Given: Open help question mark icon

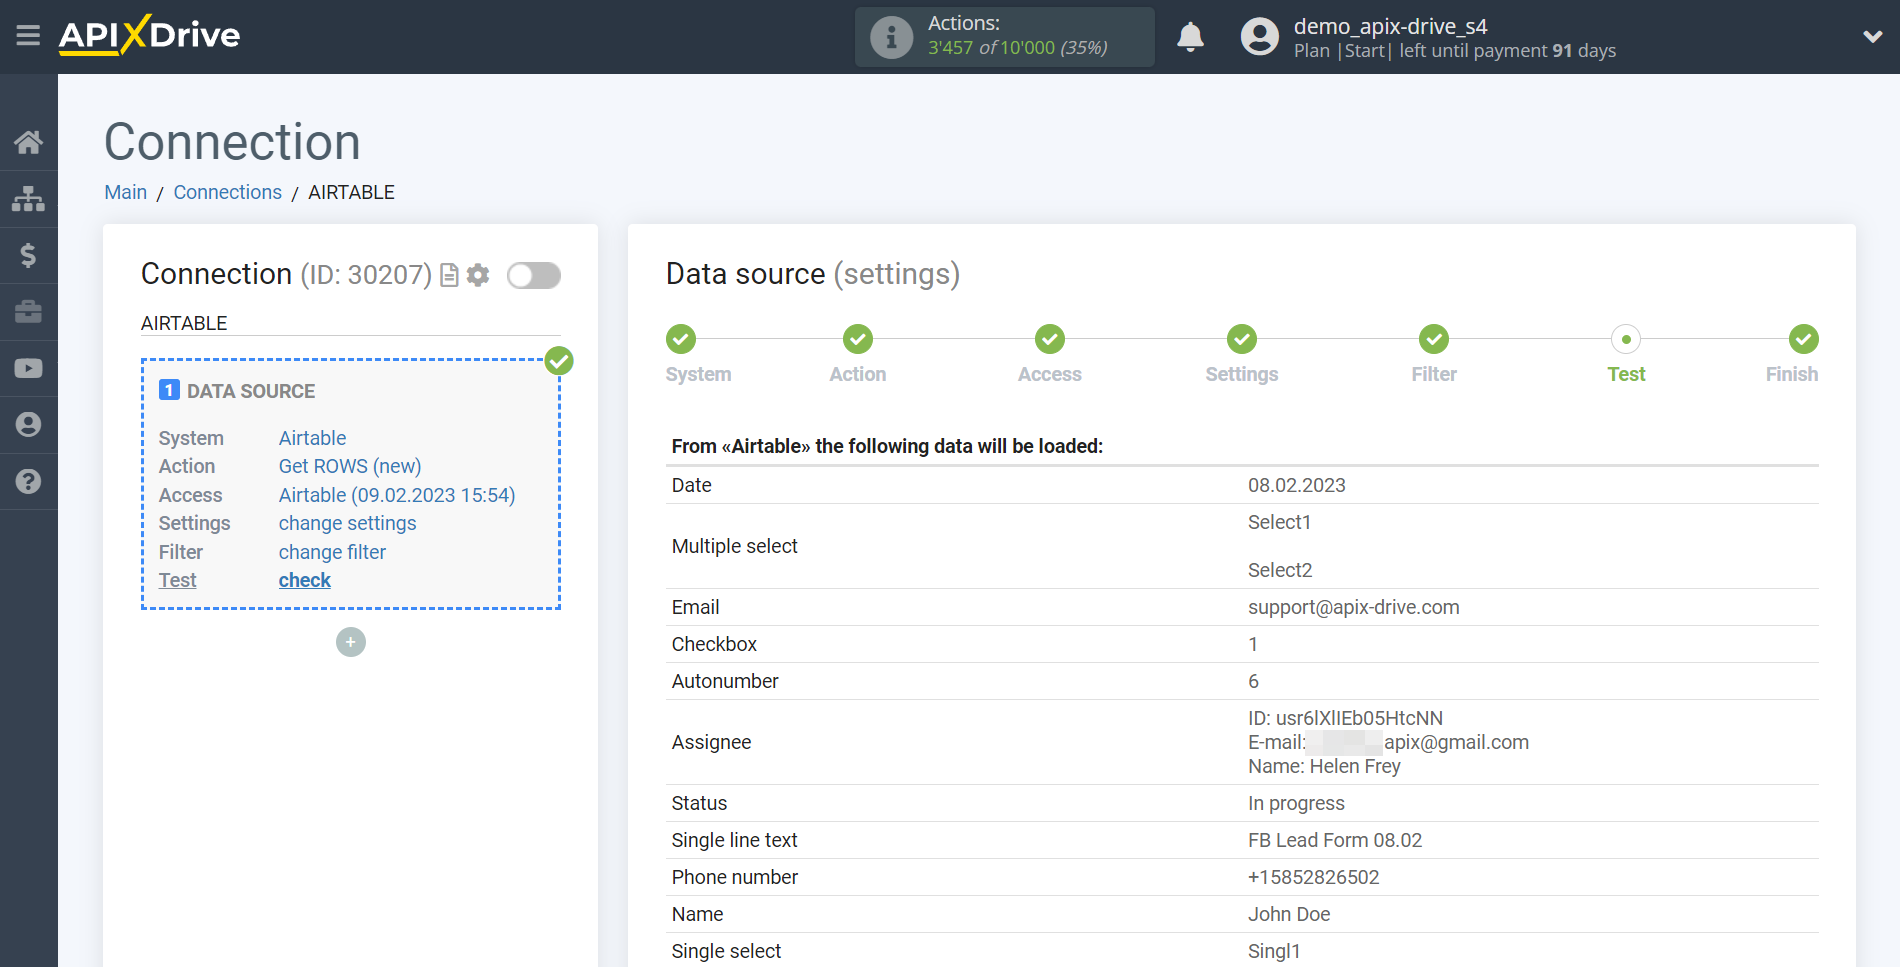Looking at the screenshot, I should point(28,481).
